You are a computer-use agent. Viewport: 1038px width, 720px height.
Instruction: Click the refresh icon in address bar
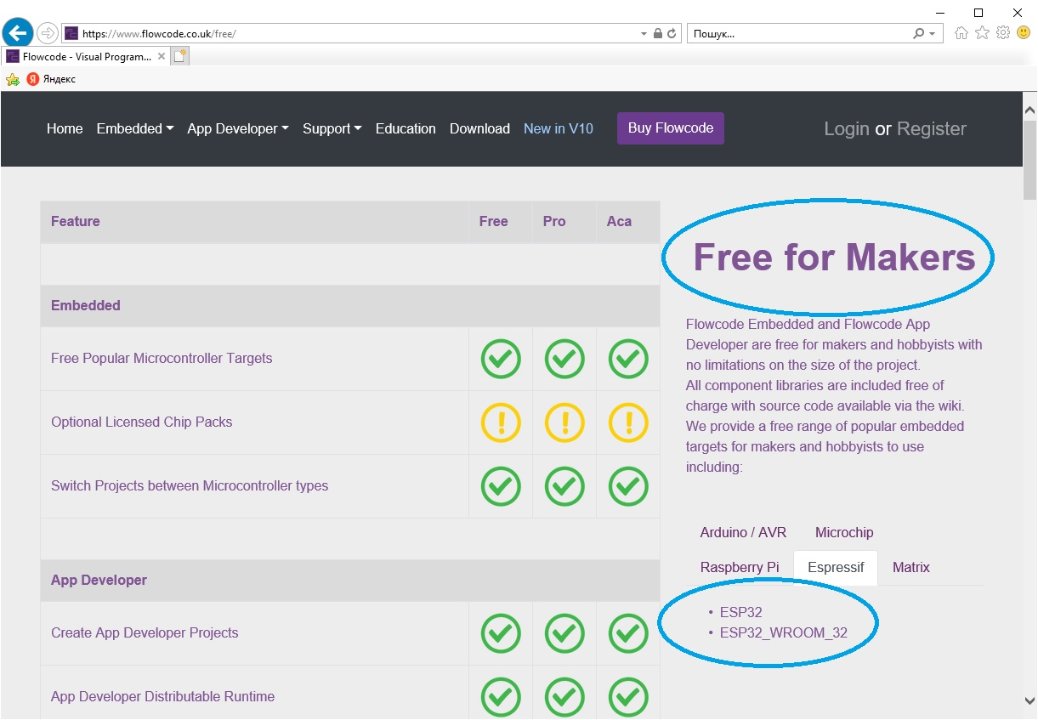pyautogui.click(x=671, y=33)
